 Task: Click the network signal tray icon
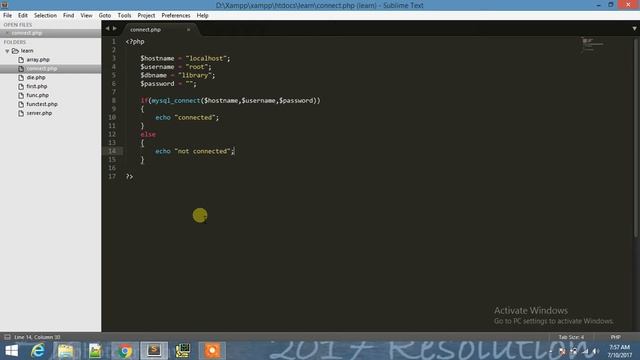[x=585, y=351]
